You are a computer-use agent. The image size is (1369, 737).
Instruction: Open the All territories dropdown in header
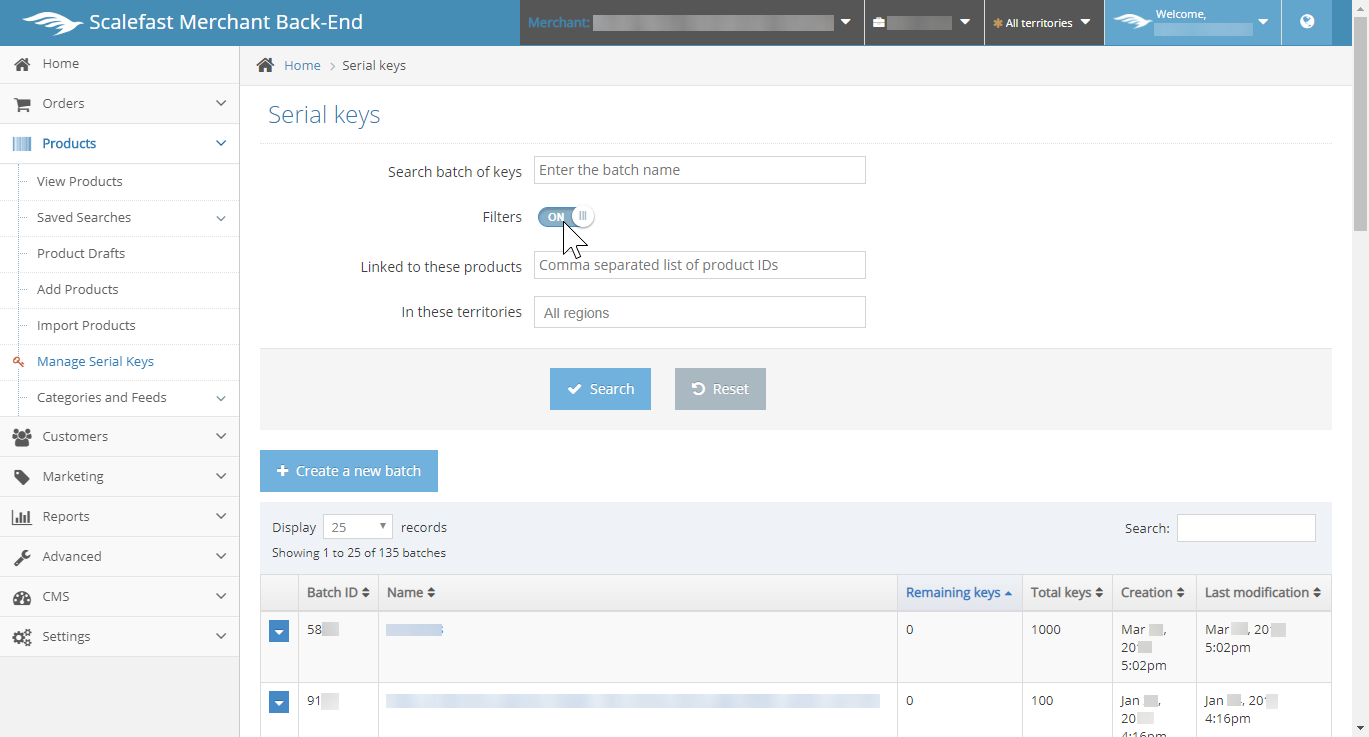(1043, 23)
